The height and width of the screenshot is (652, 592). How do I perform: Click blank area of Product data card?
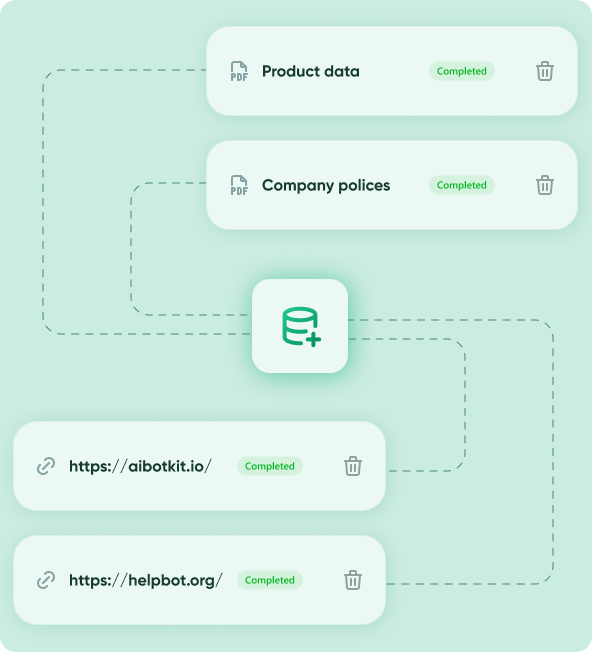point(392,100)
